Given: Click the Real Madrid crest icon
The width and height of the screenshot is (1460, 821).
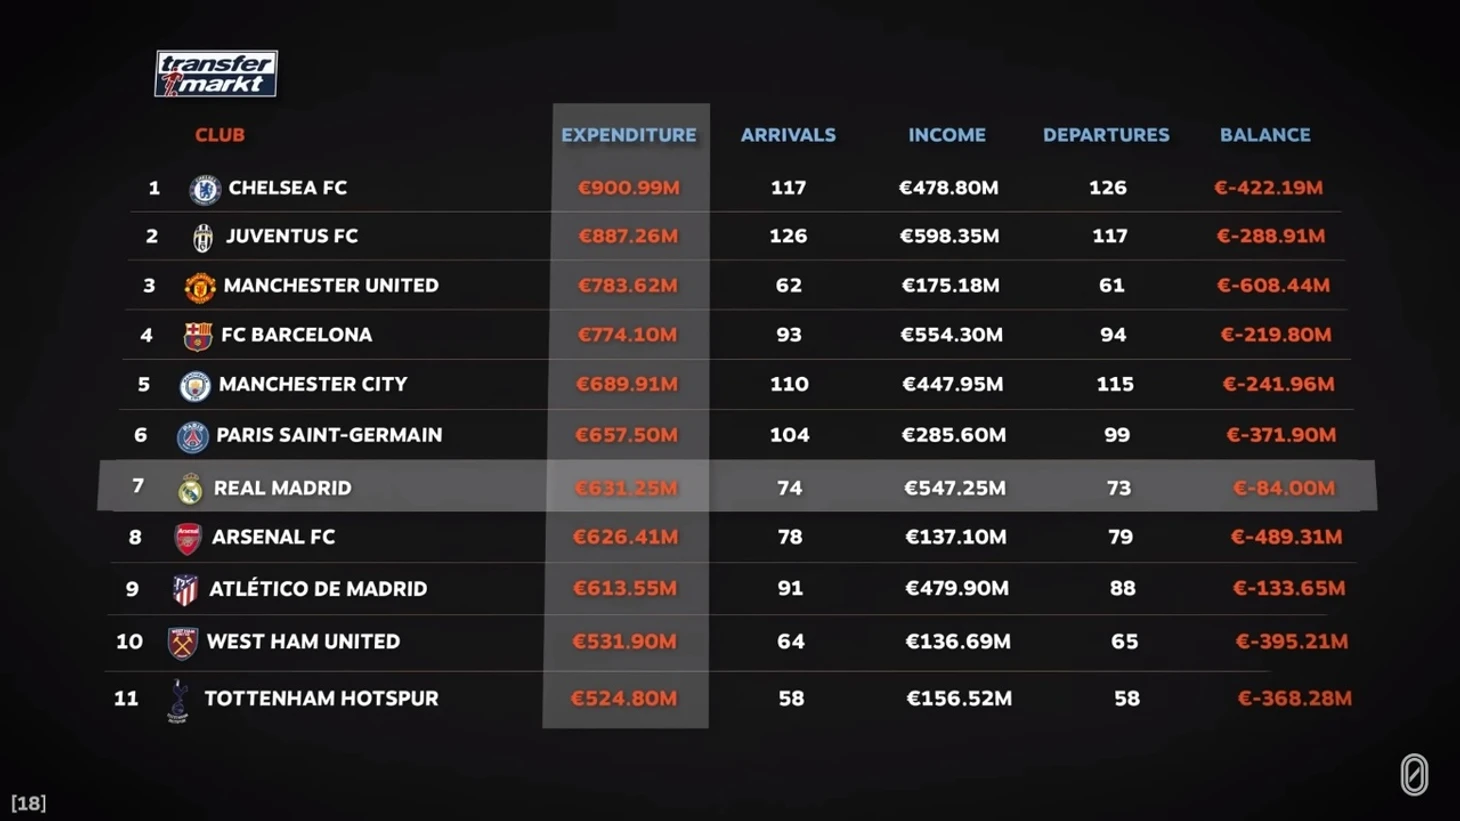Looking at the screenshot, I should (x=190, y=489).
